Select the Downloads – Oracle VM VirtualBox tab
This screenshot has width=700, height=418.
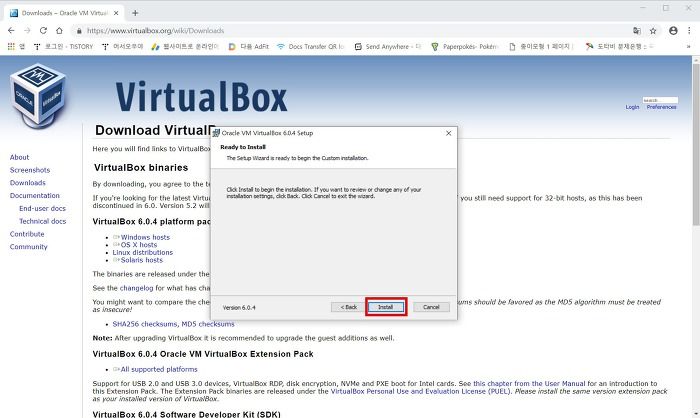point(65,13)
